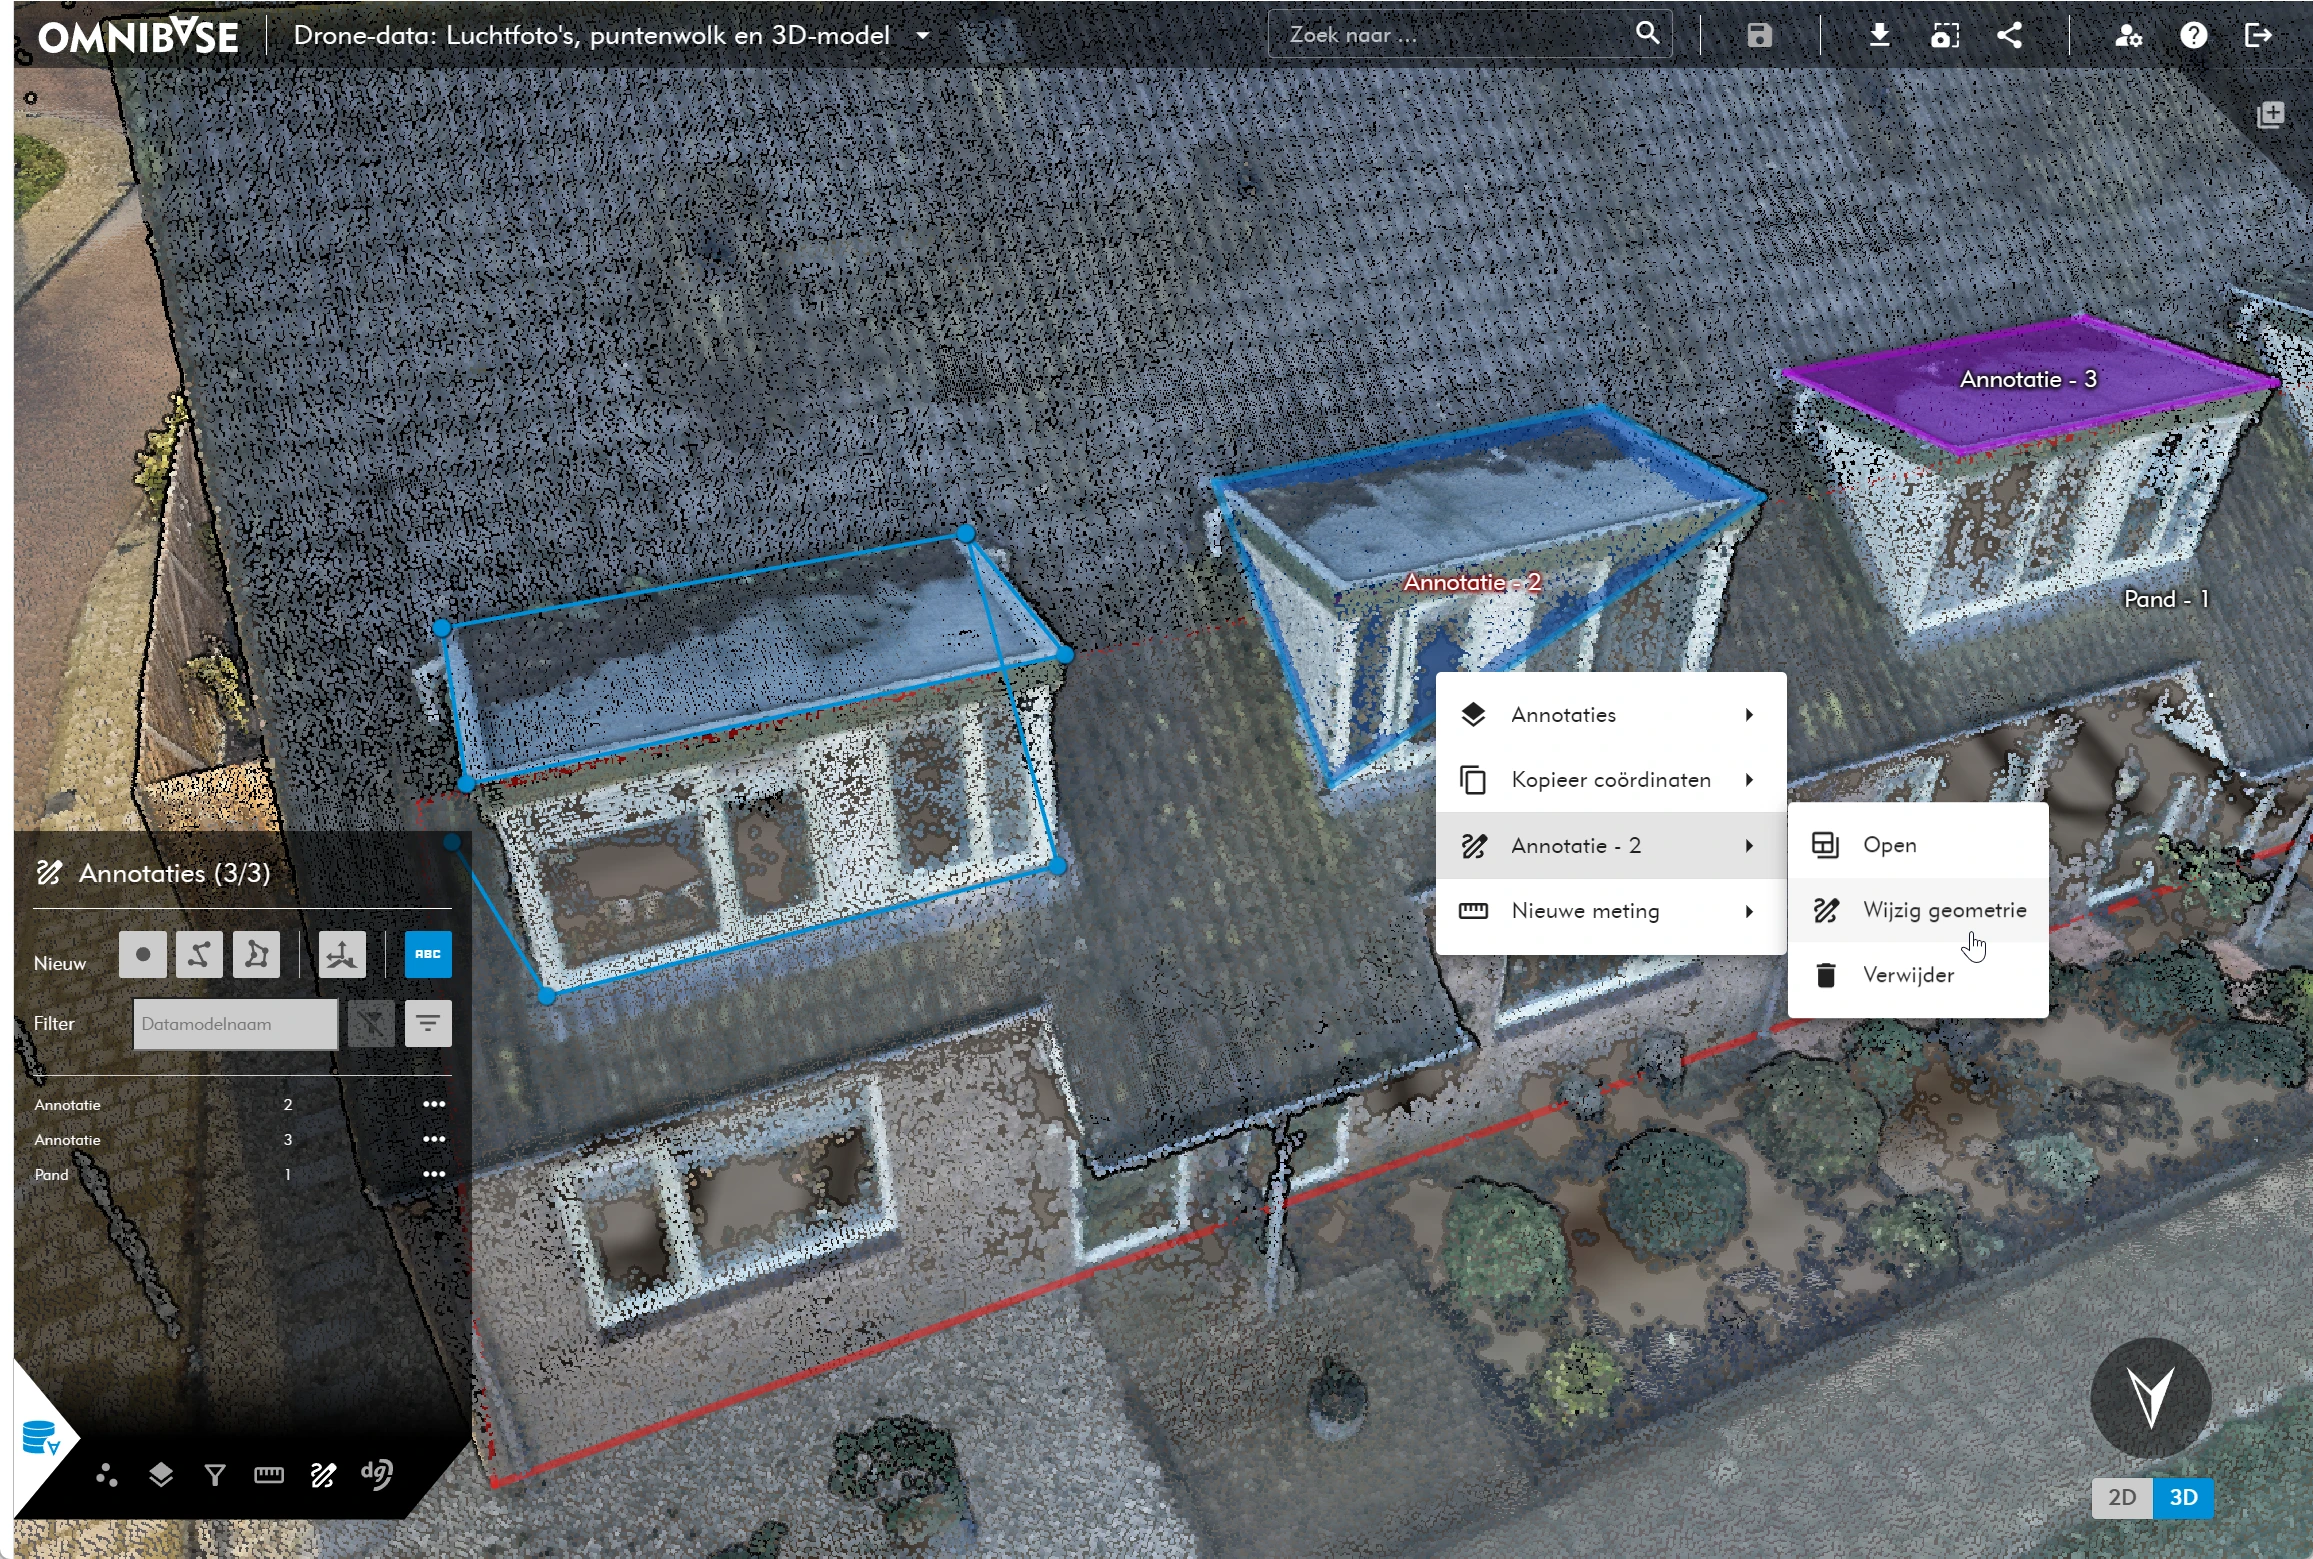This screenshot has height=1559, width=2313.
Task: Select Verwijder in the context submenu
Action: pos(1907,975)
